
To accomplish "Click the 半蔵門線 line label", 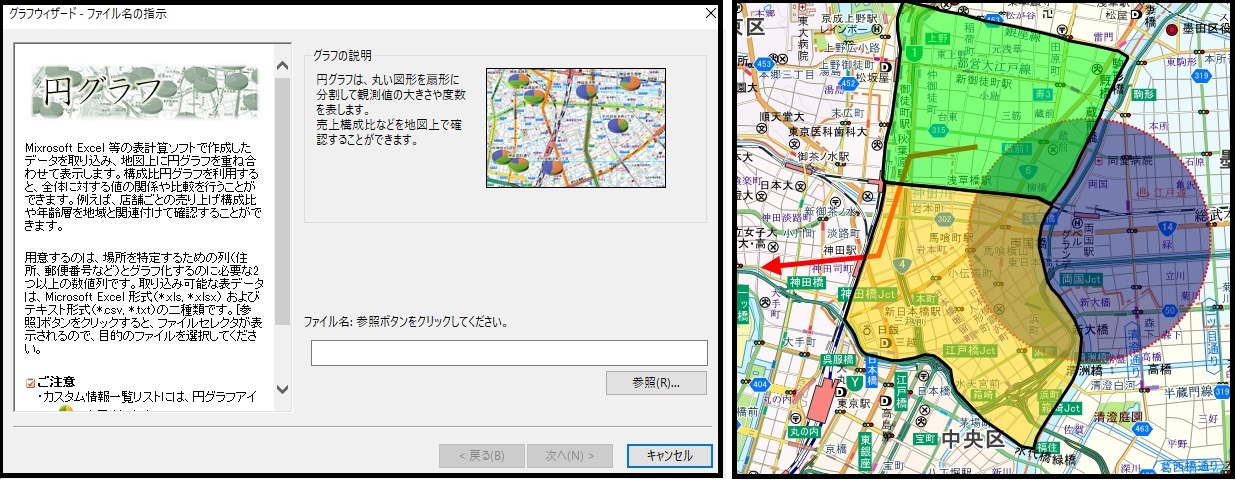I will tap(1189, 392).
